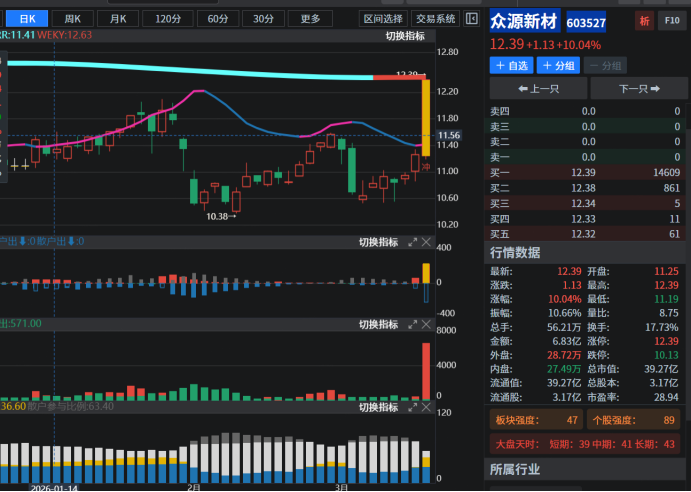This screenshot has height=492, width=691.
Task: Switch to 周K weekly chart
Action: (x=73, y=18)
